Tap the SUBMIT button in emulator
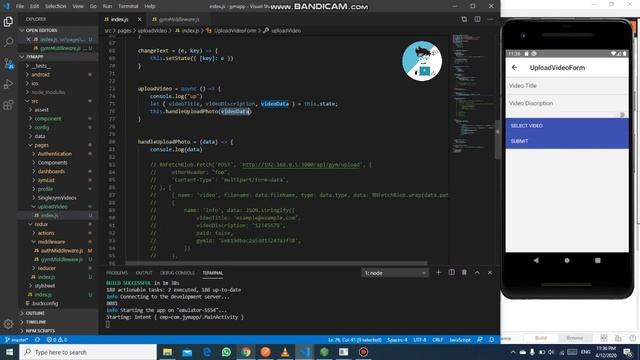Viewport: 640px width, 360px height. 567,141
